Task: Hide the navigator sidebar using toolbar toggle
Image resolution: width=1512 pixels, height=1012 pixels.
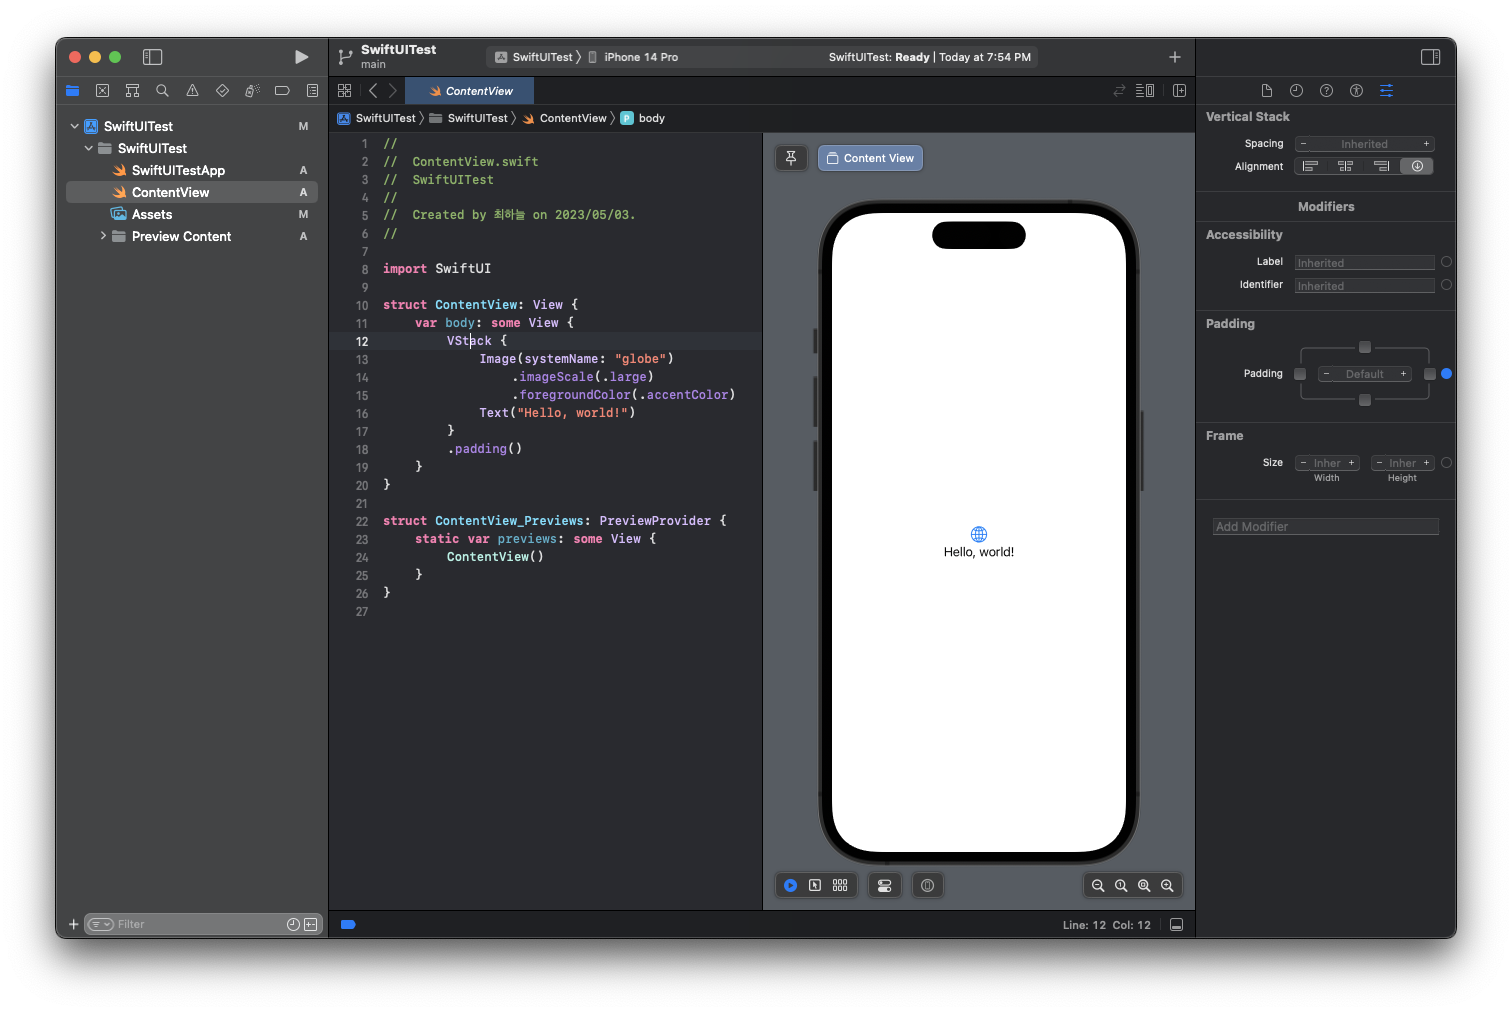Action: [152, 57]
